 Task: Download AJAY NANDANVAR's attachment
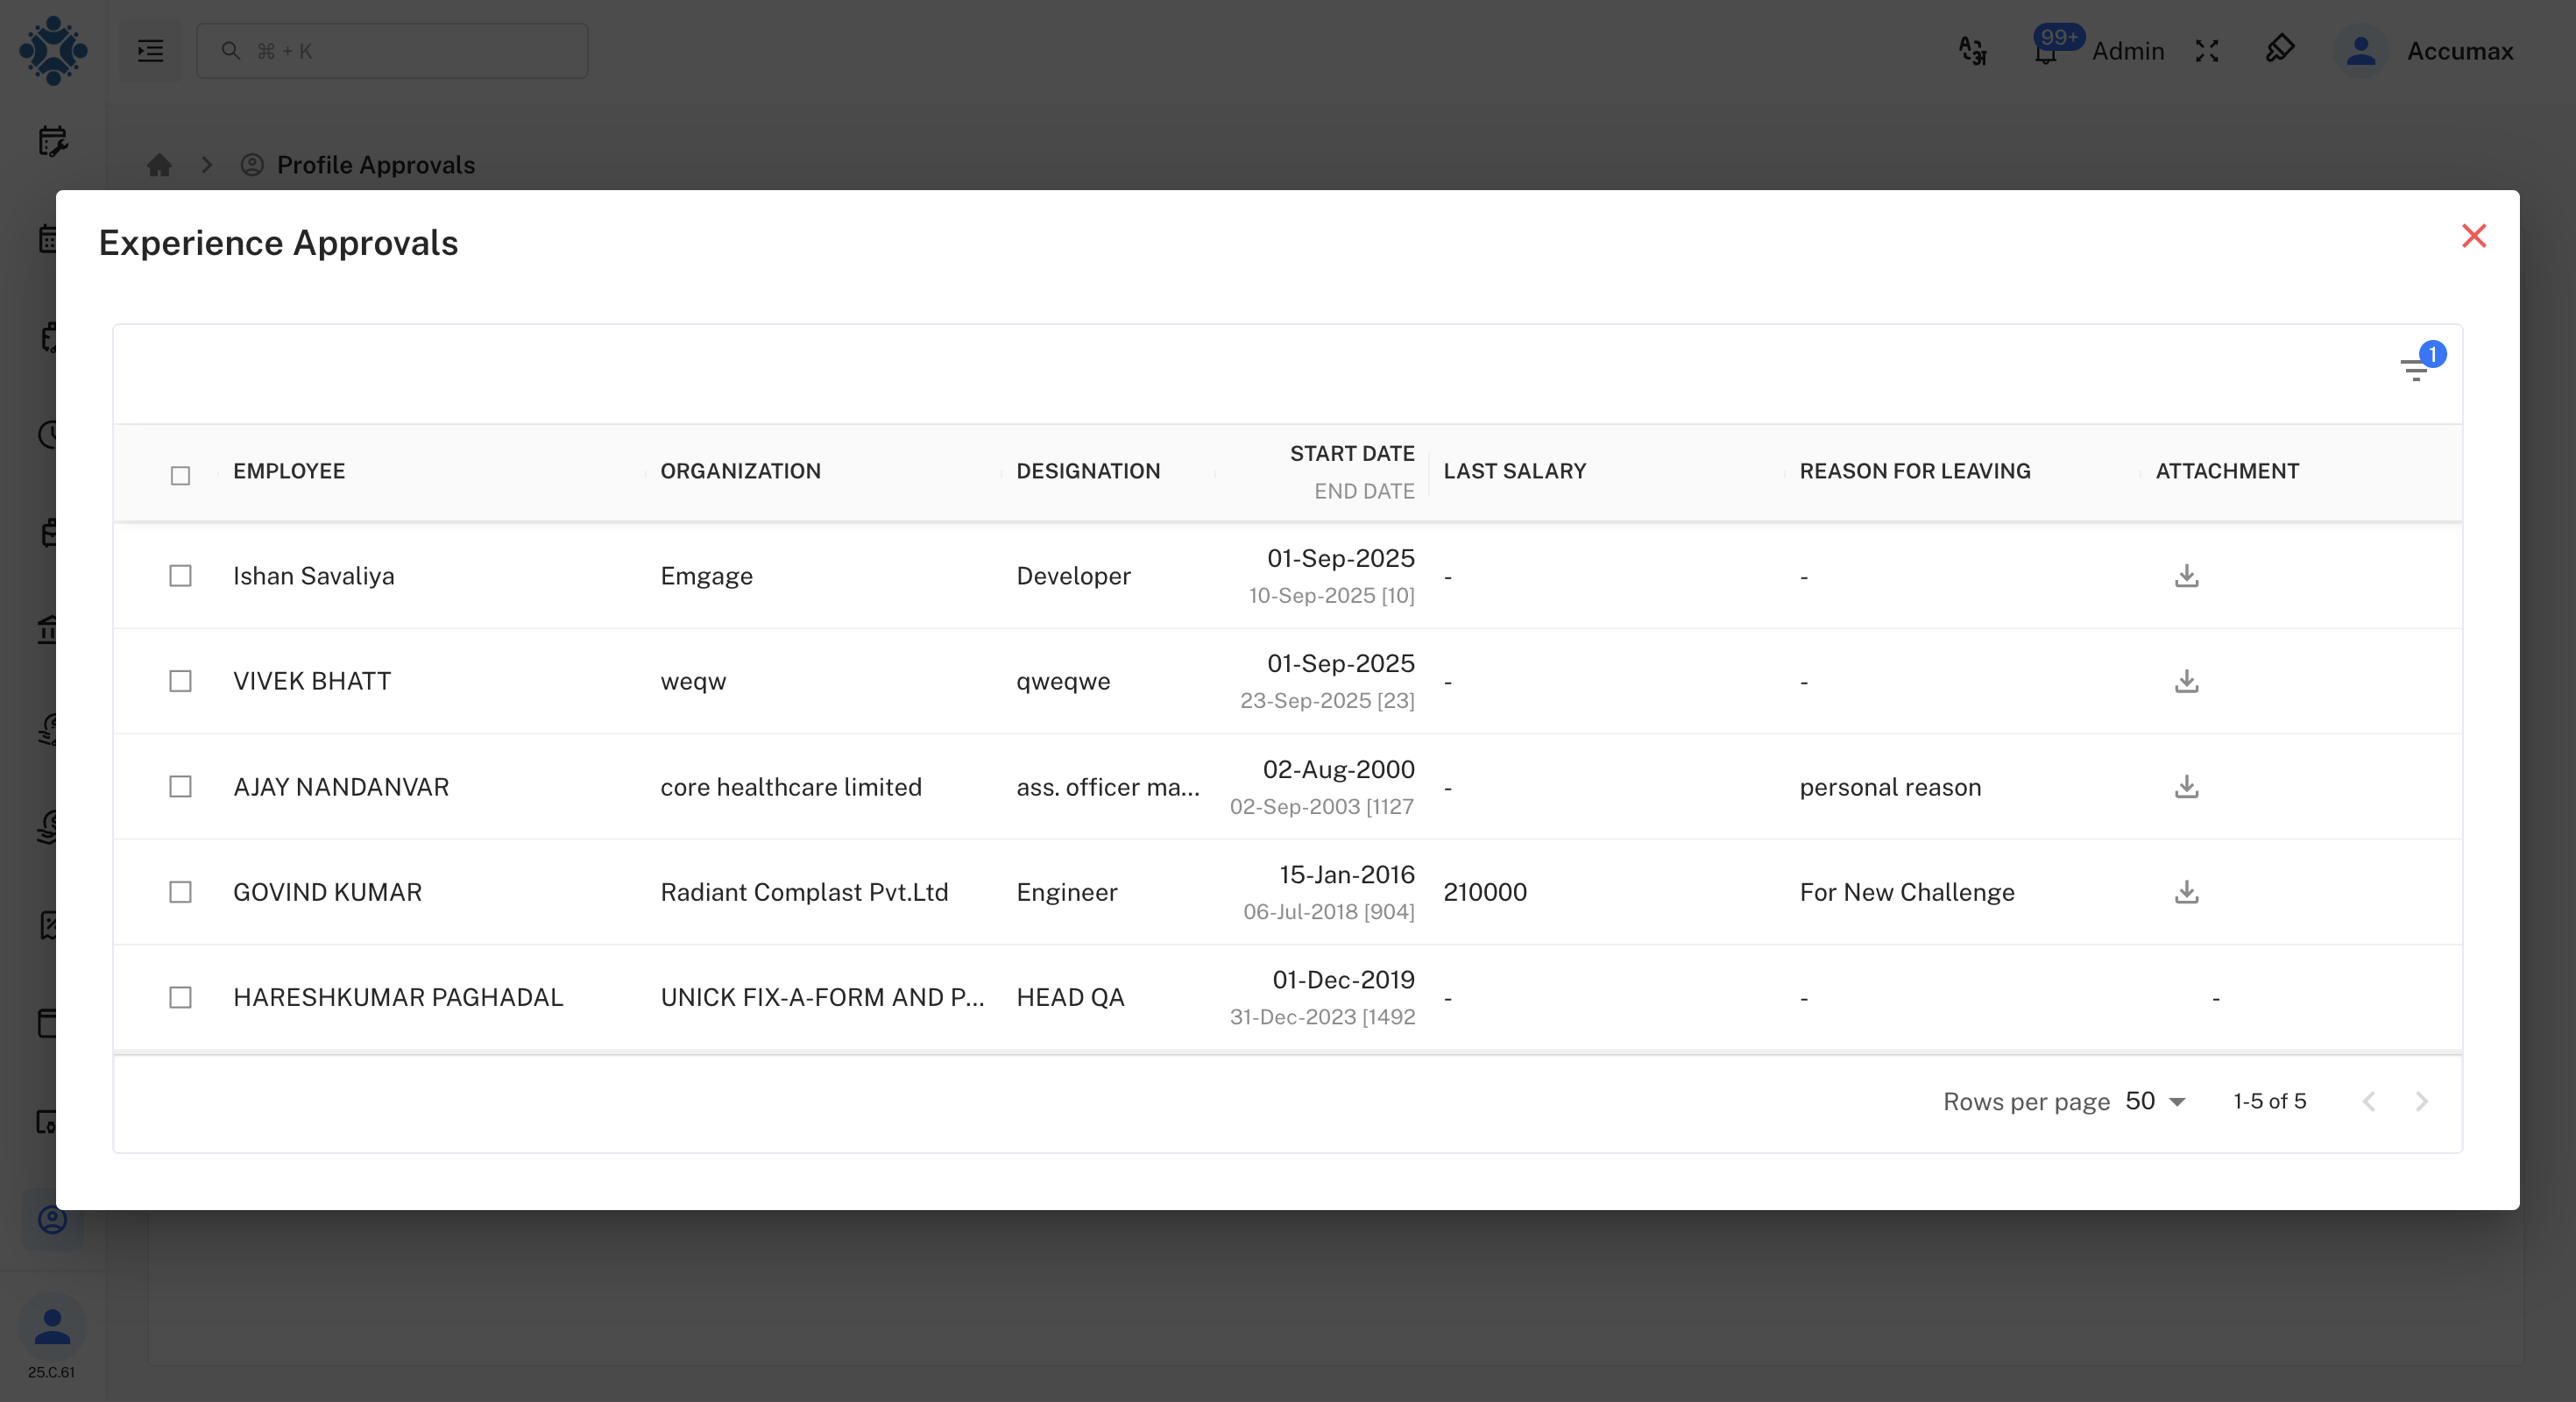click(x=2186, y=787)
